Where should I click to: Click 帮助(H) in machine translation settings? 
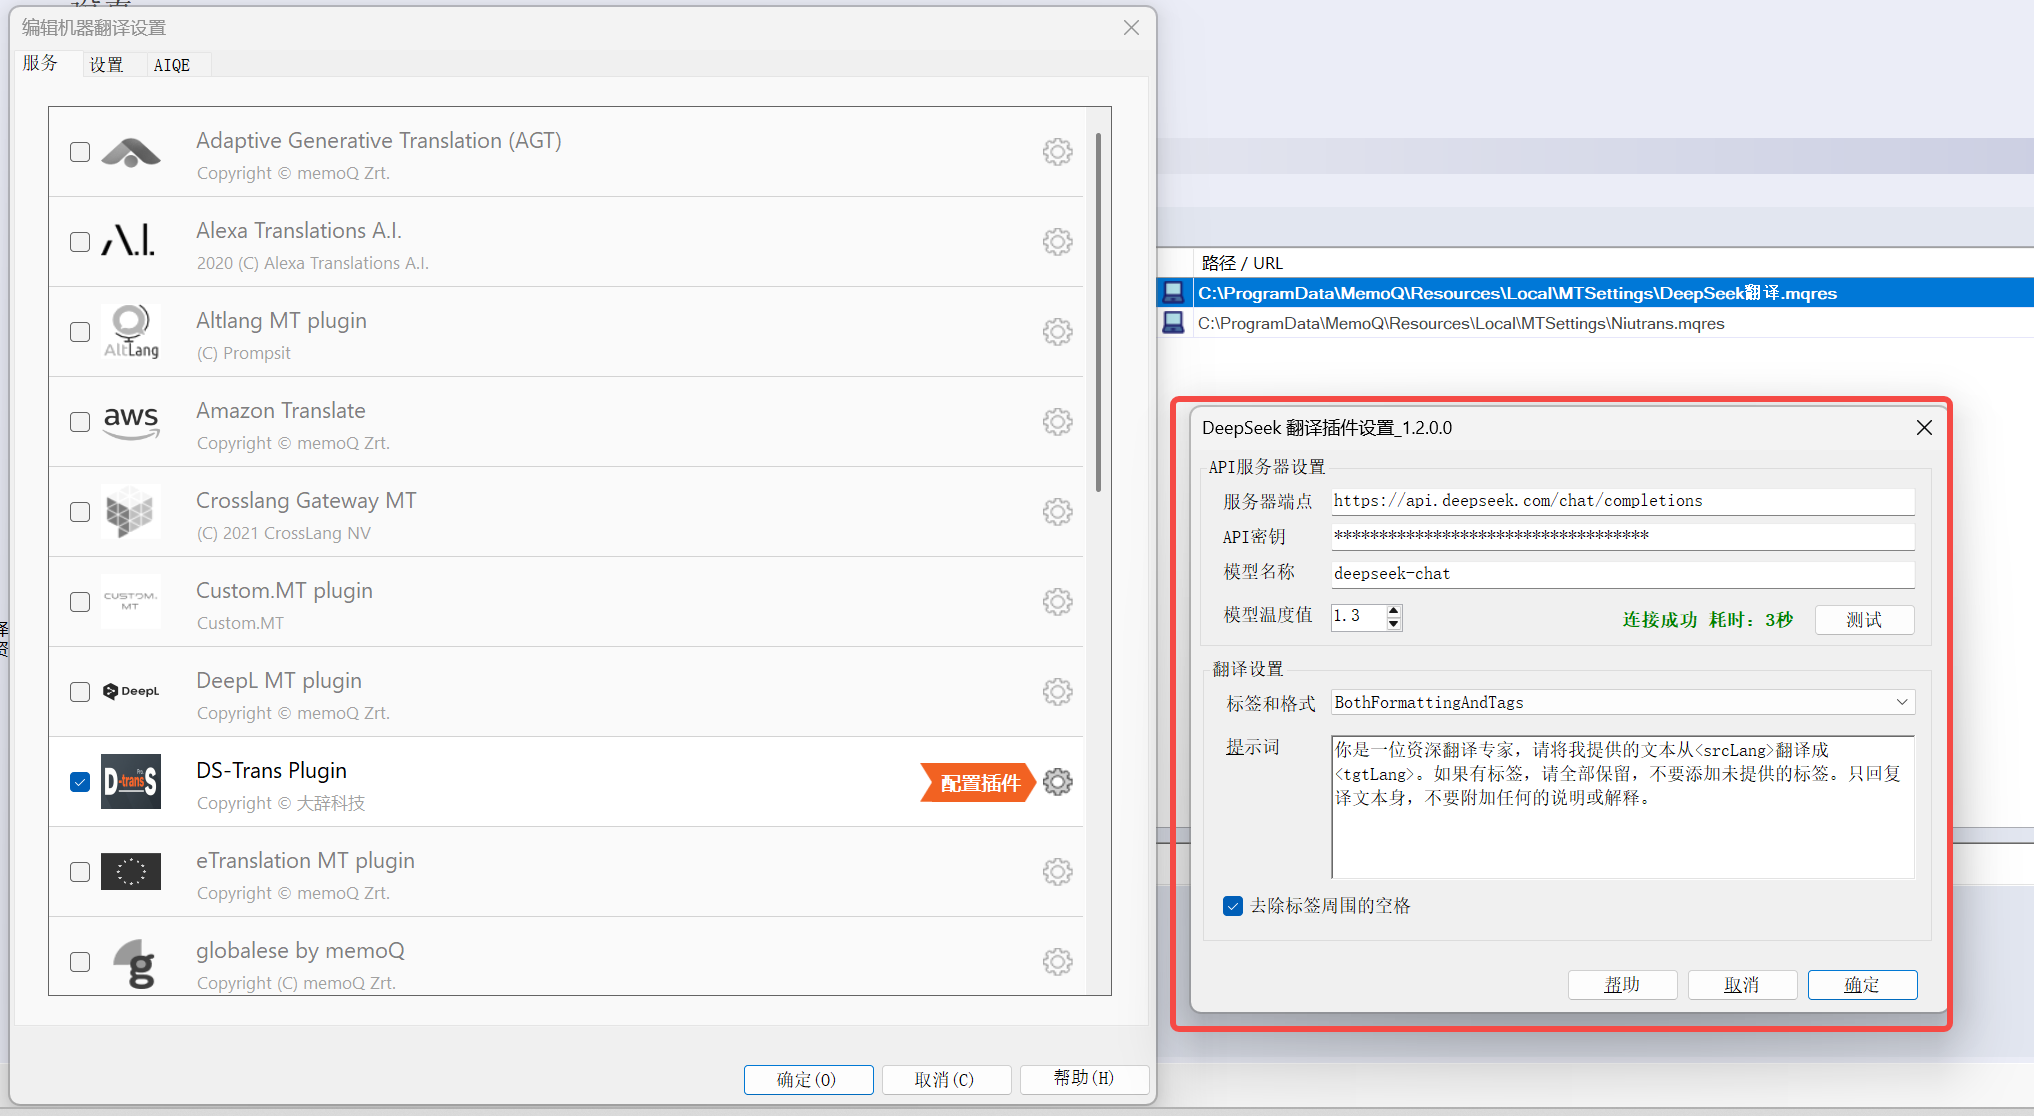click(1084, 1079)
